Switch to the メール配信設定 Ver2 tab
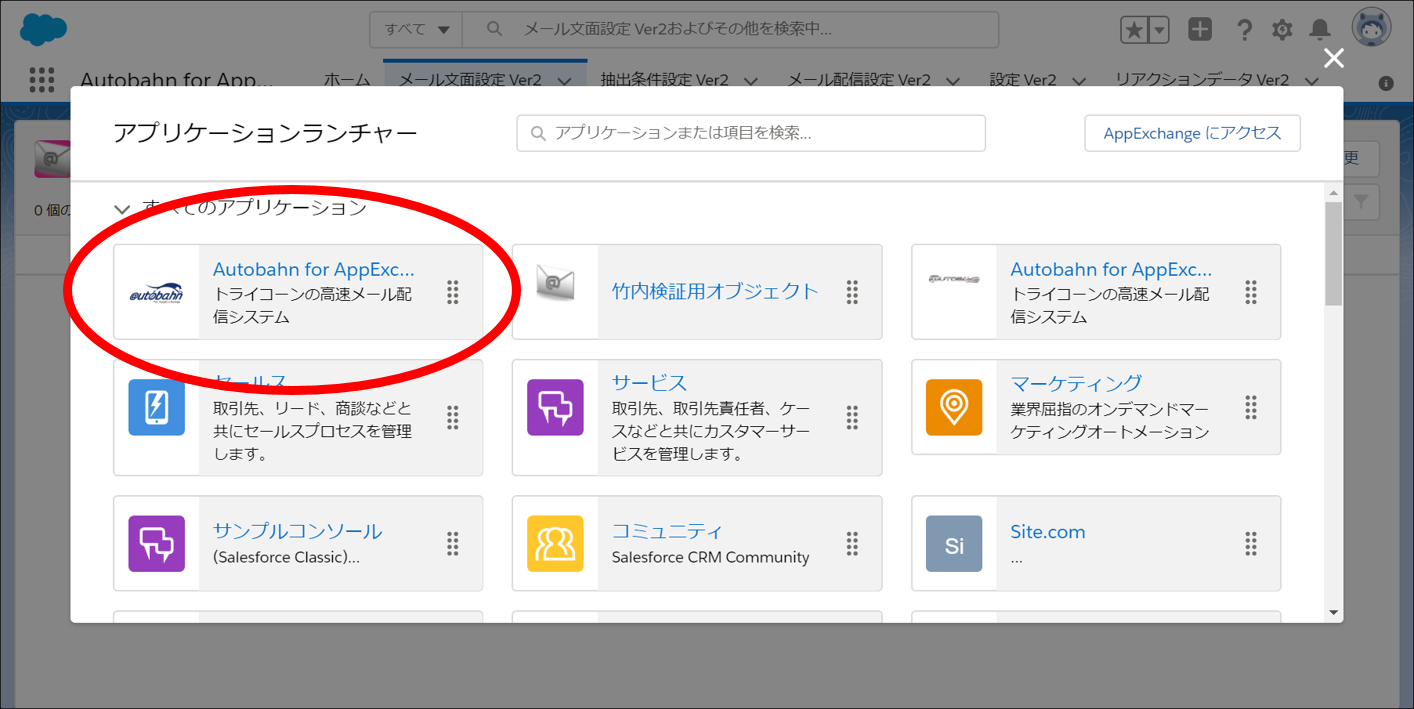Screen dimensions: 1414x709 click(x=859, y=81)
